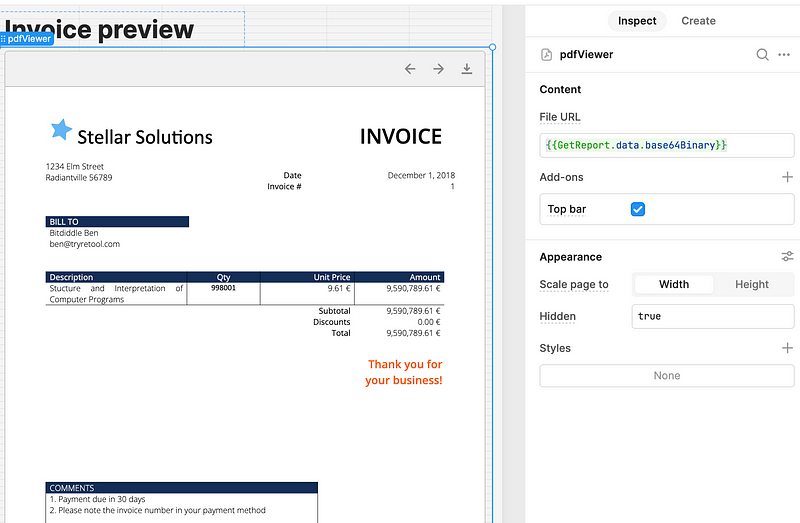Click the 998001 quantity cell
This screenshot has width=800, height=523.
(223, 288)
